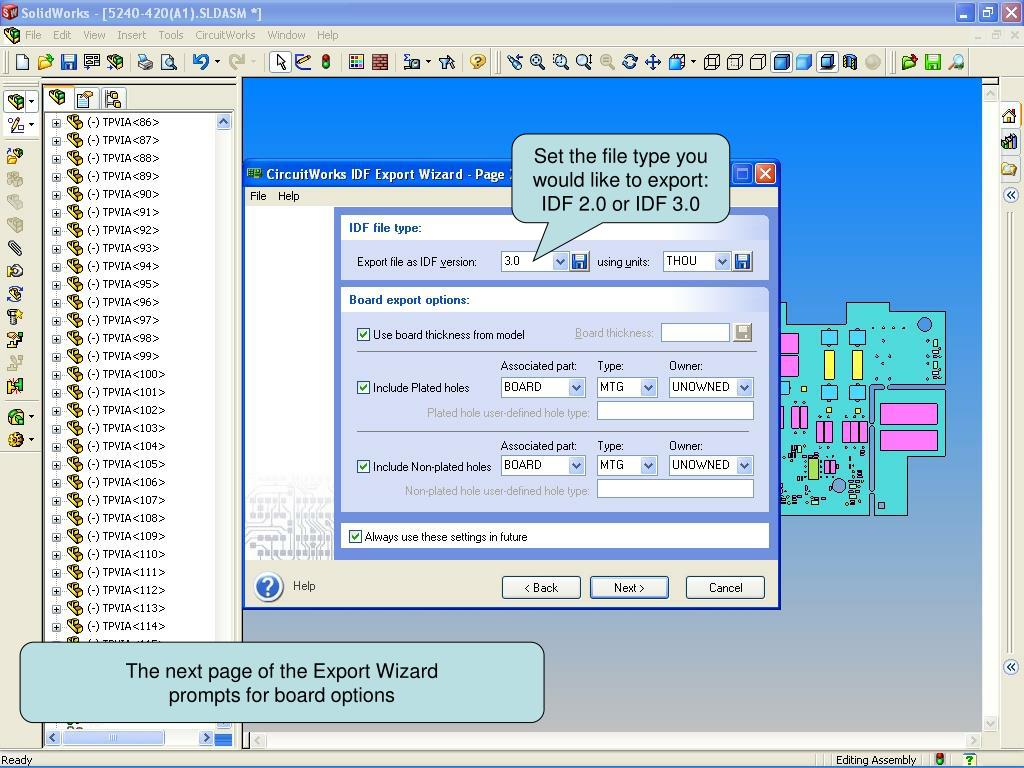Click the blue Help question mark circle
The width and height of the screenshot is (1024, 768).
tap(269, 586)
